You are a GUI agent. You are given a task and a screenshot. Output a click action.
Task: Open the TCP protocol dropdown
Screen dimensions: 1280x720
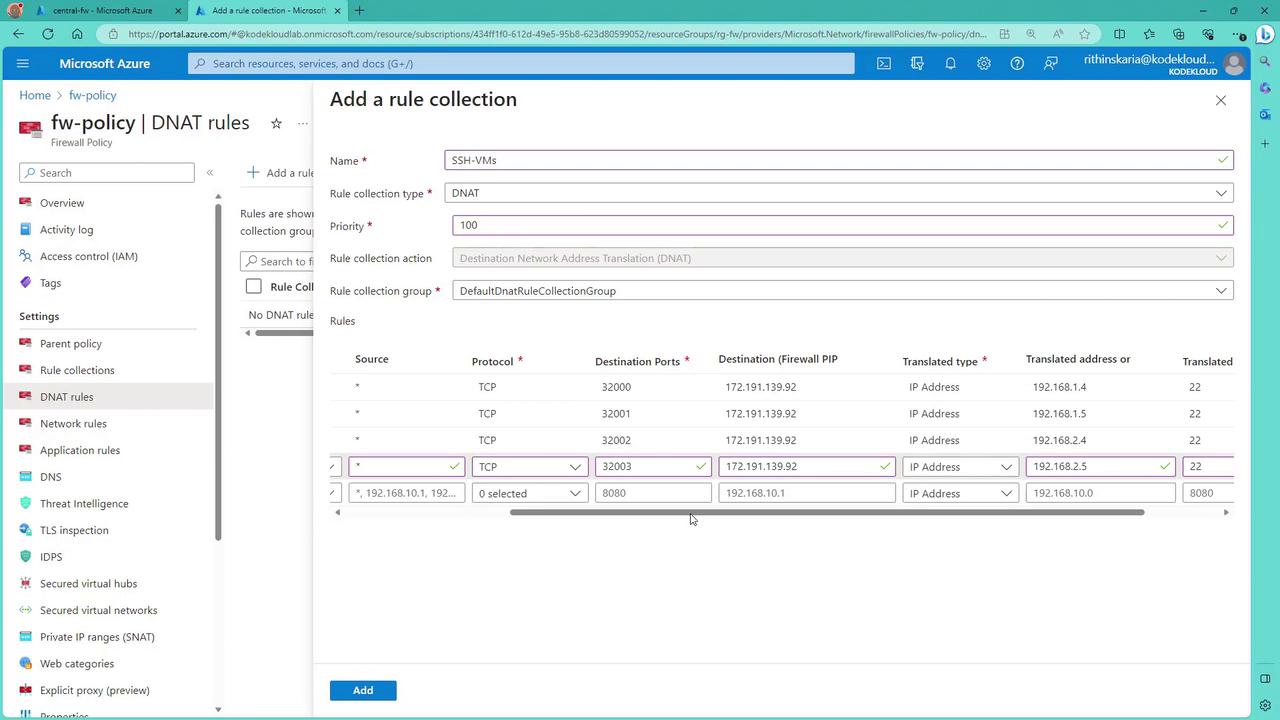pyautogui.click(x=529, y=467)
